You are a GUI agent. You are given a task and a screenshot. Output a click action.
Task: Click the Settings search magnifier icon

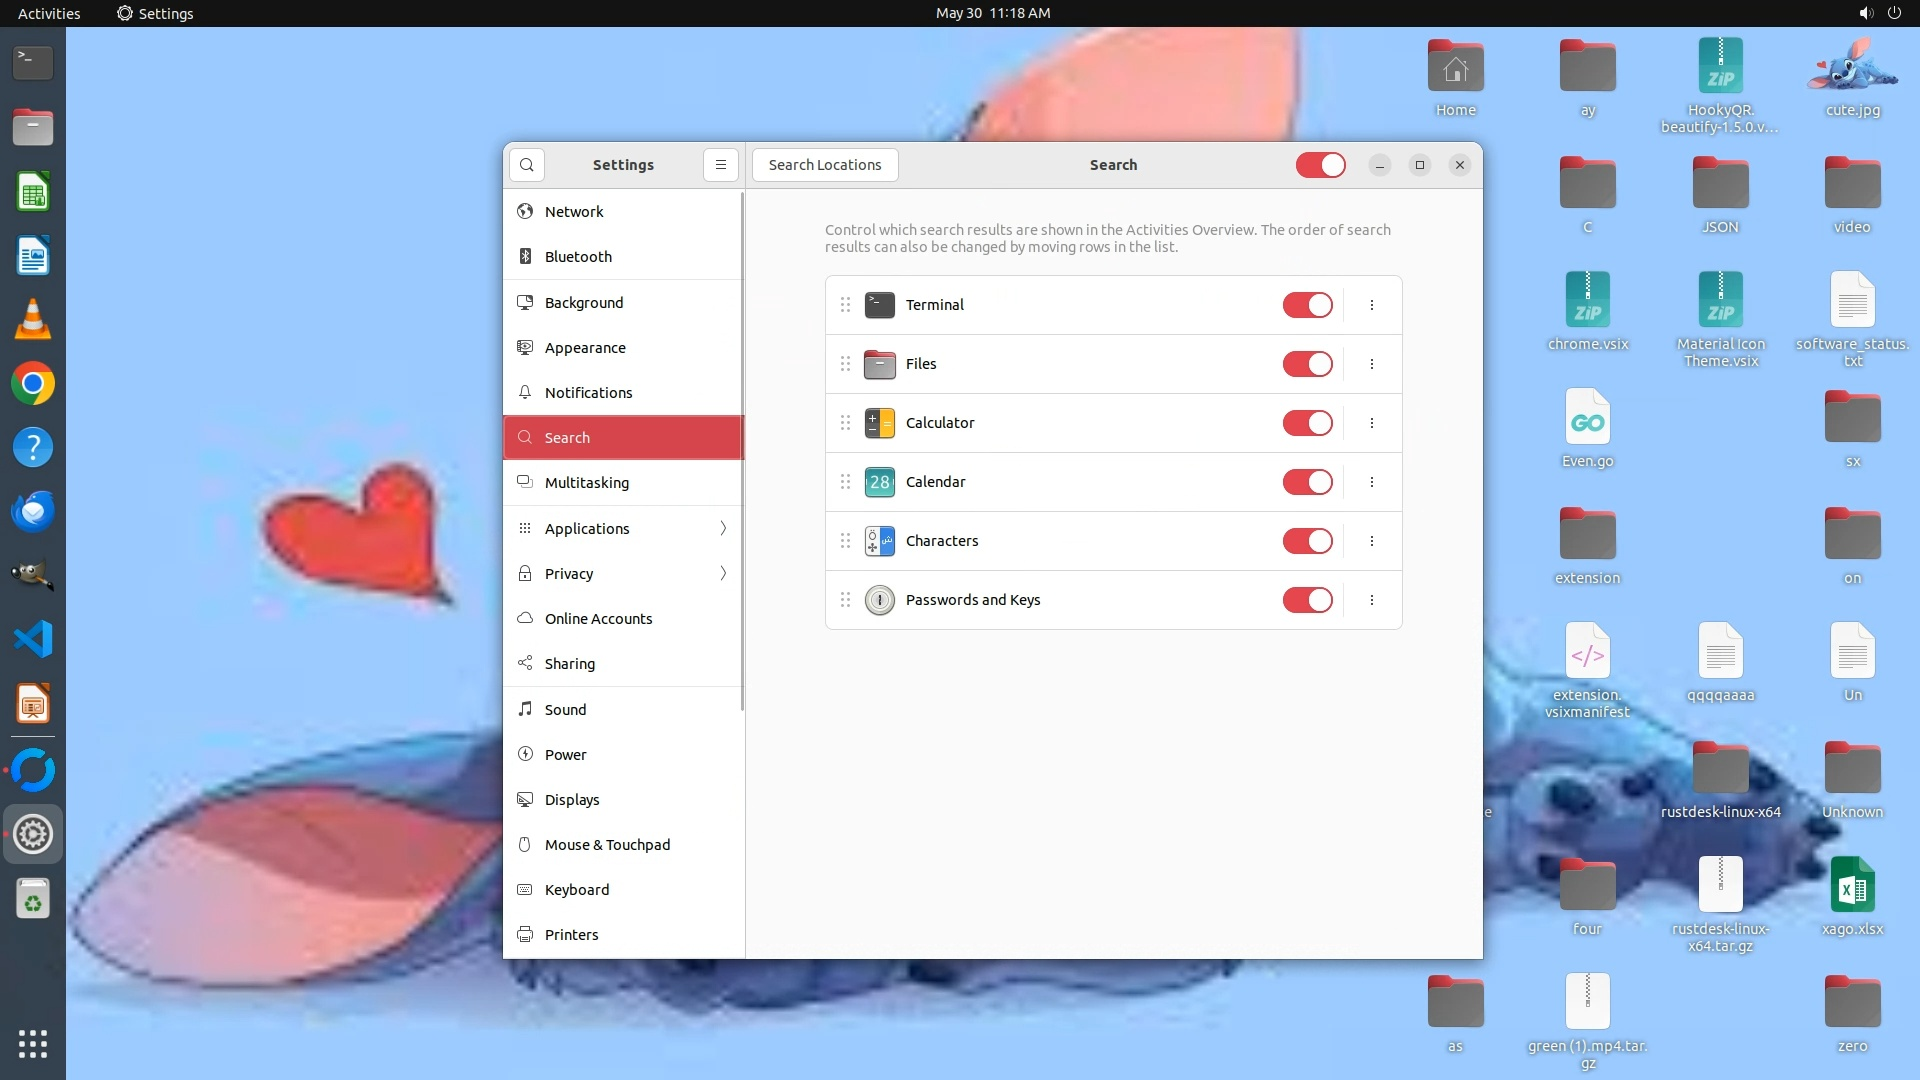(527, 165)
